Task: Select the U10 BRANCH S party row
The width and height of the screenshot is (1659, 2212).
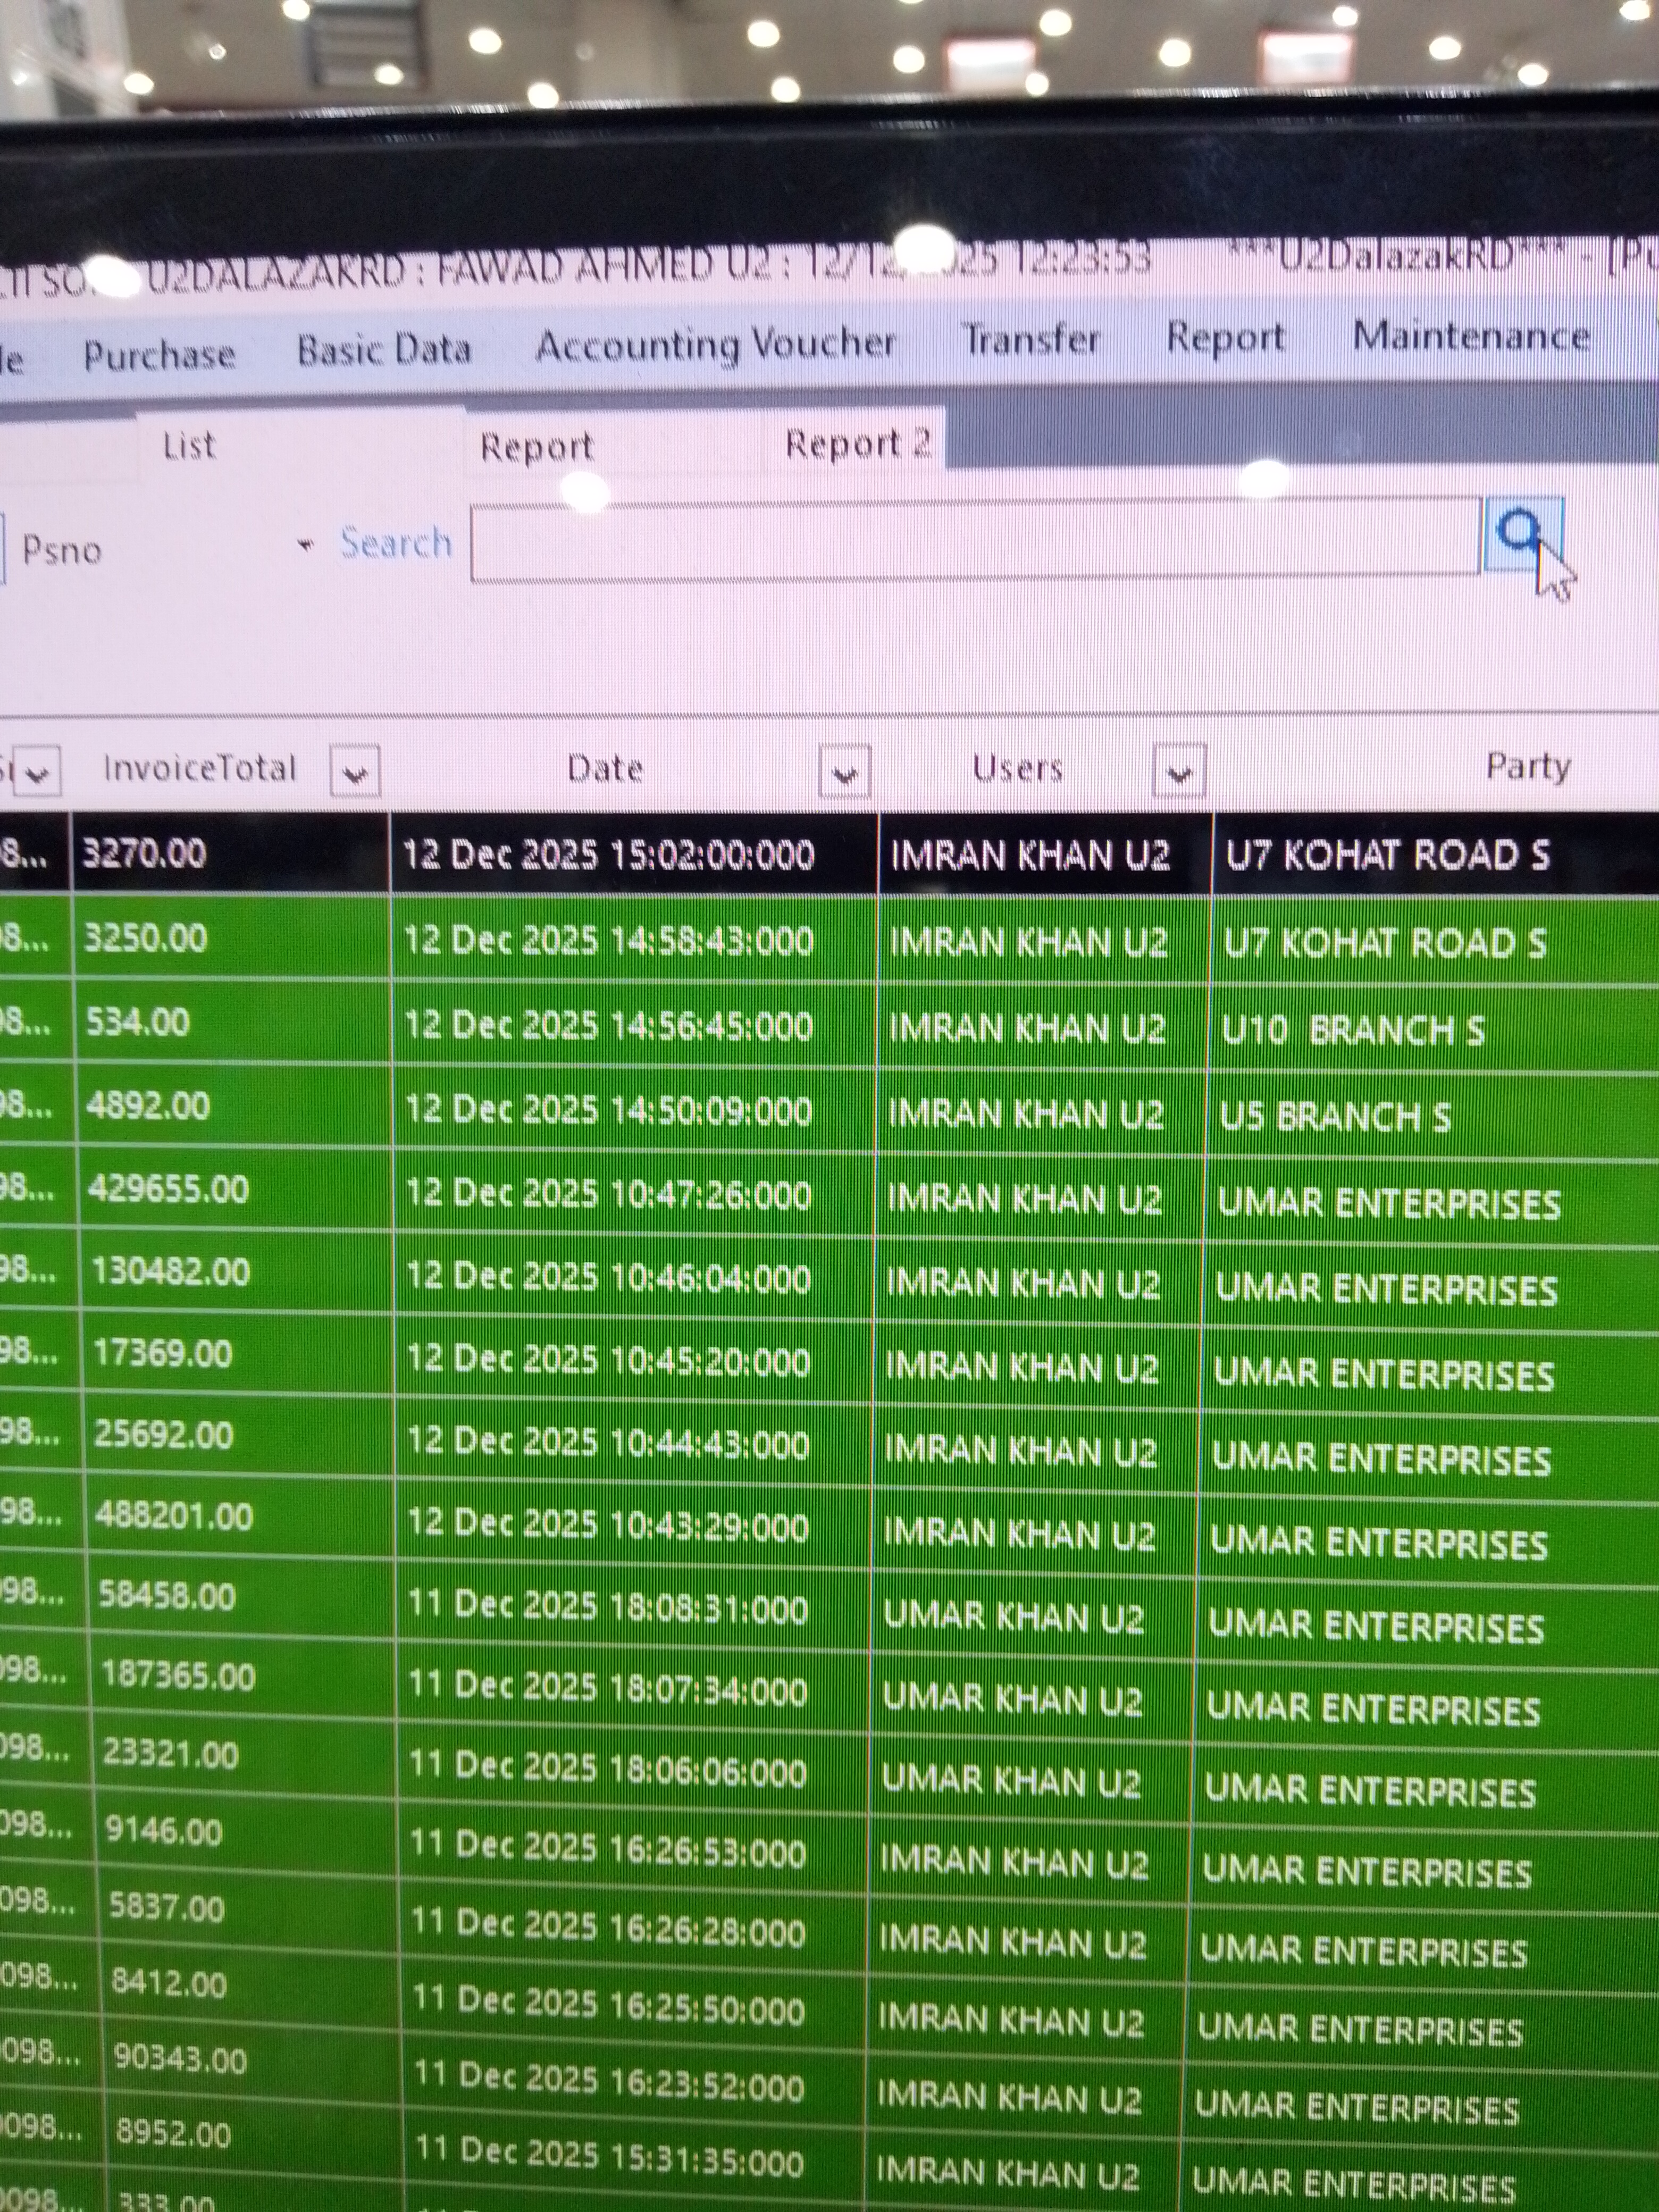Action: click(x=1352, y=1030)
